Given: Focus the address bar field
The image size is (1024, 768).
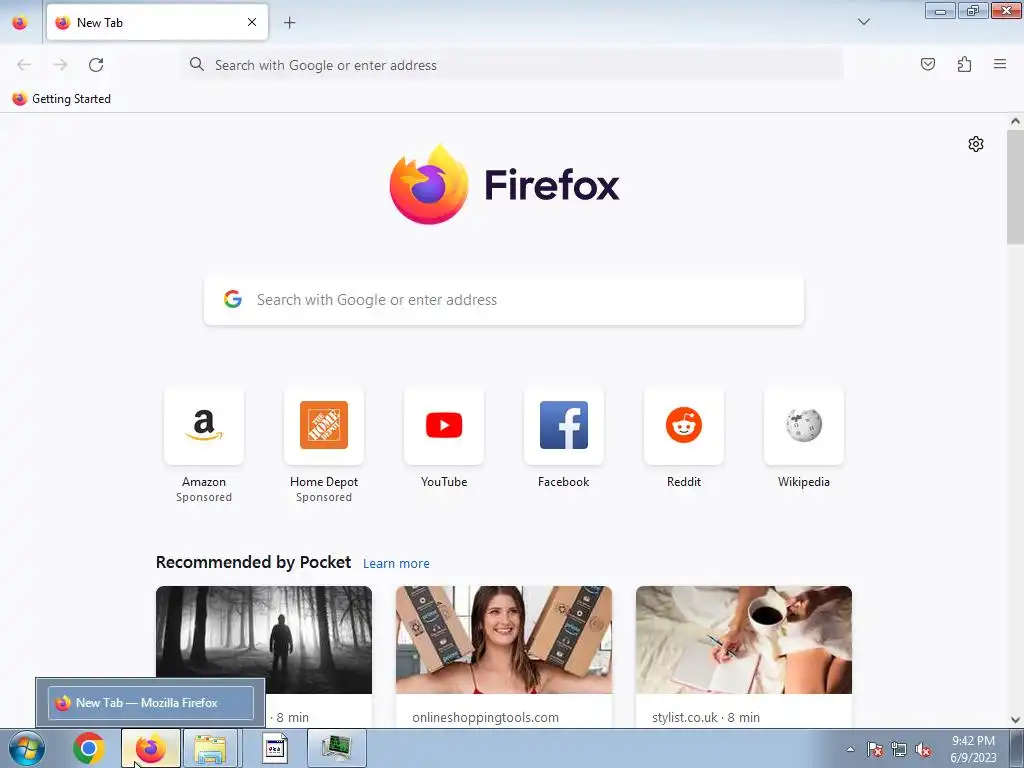Looking at the screenshot, I should pos(513,65).
